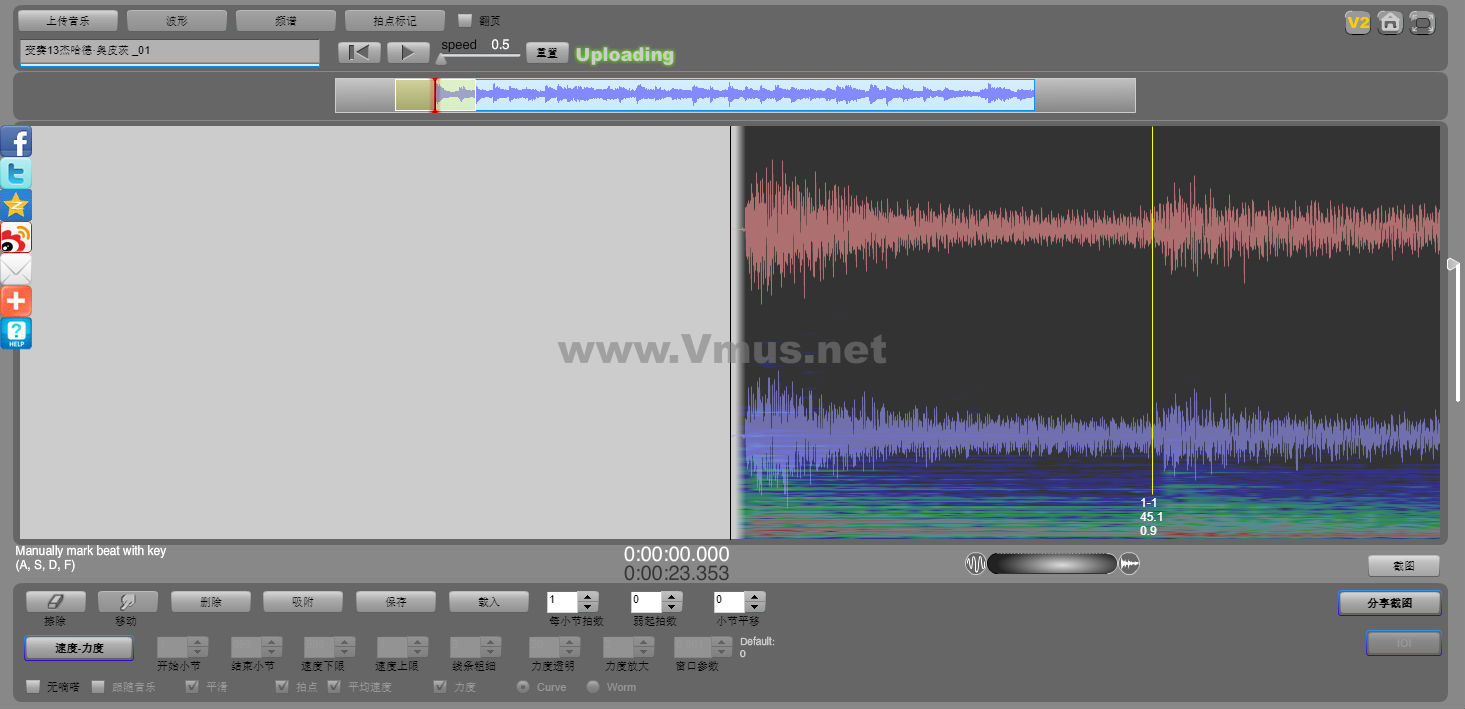The height and width of the screenshot is (709, 1465).
Task: Click the 每小节拍数 number field
Action: coord(563,602)
